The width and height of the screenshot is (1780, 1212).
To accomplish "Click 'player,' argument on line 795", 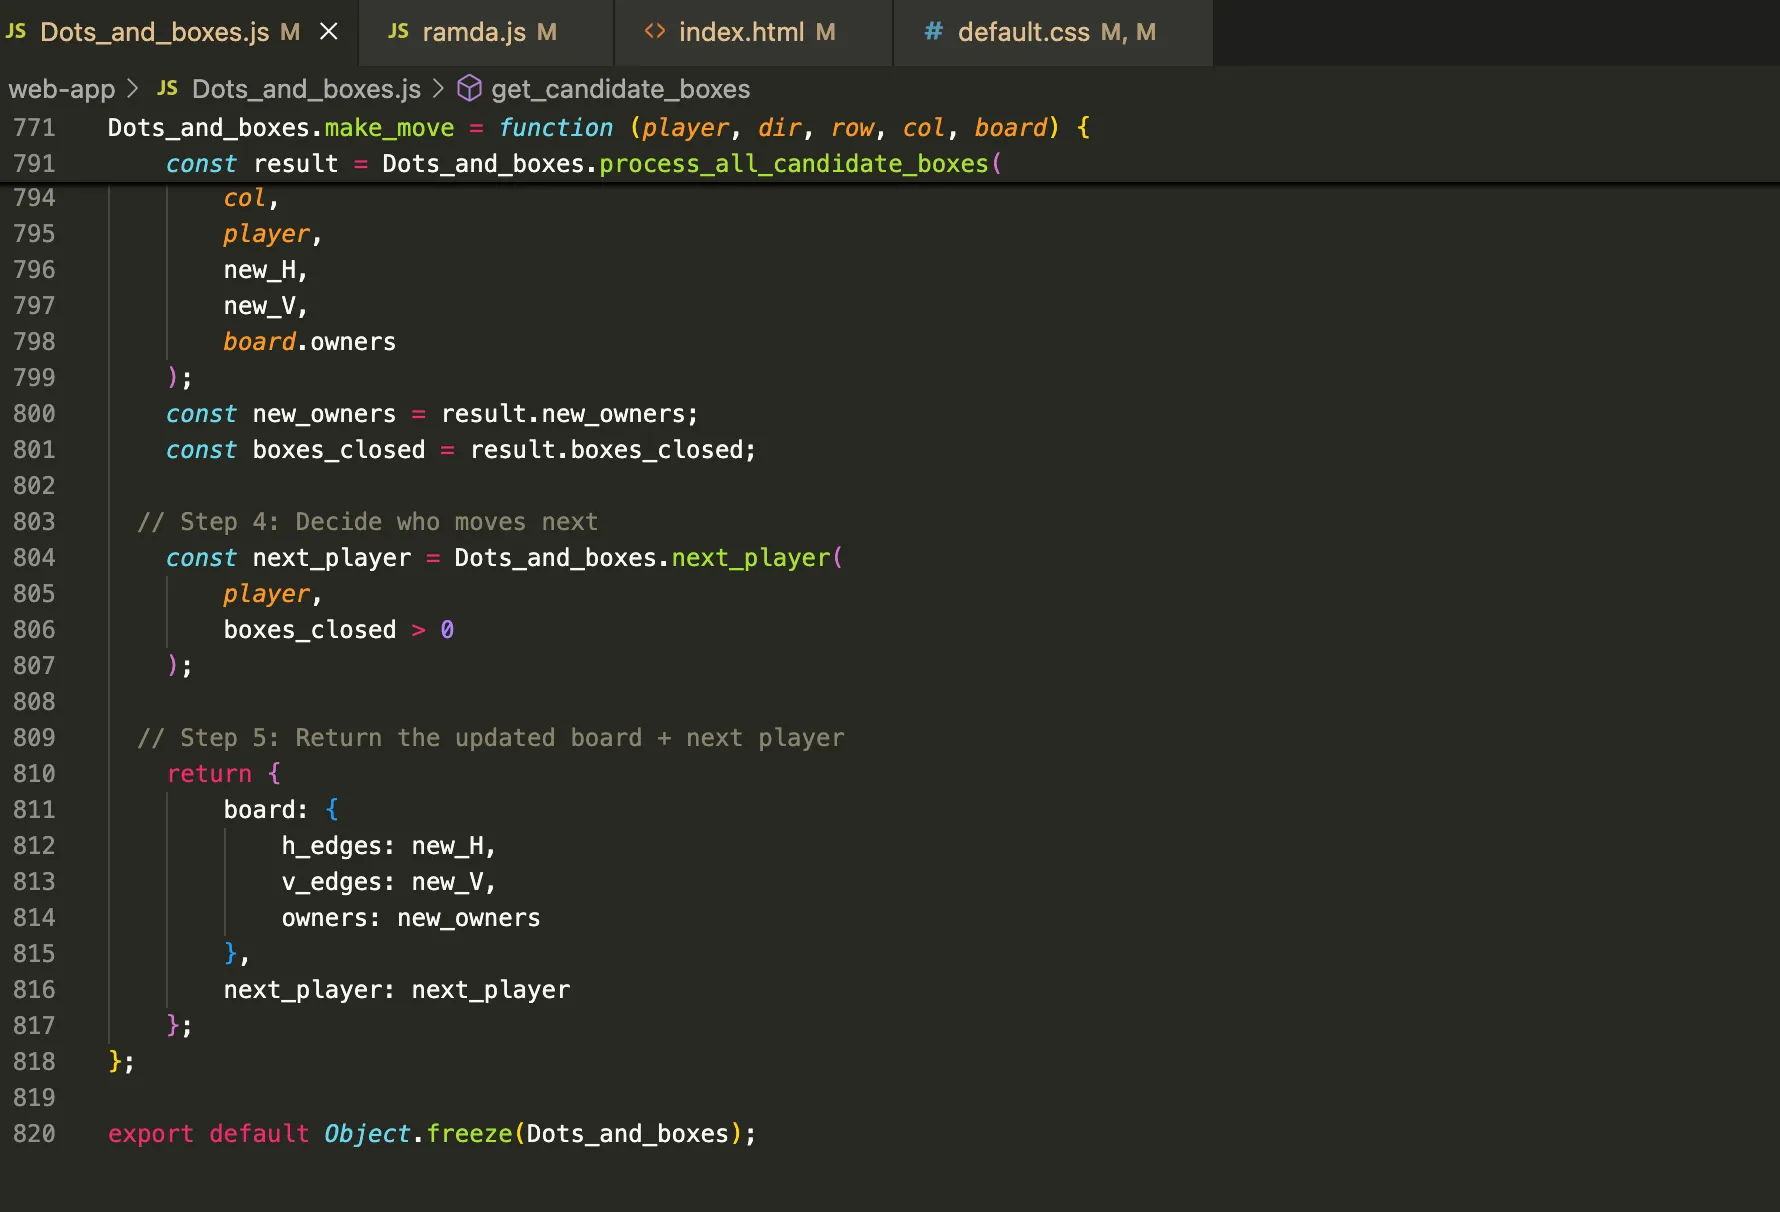I will [272, 234].
